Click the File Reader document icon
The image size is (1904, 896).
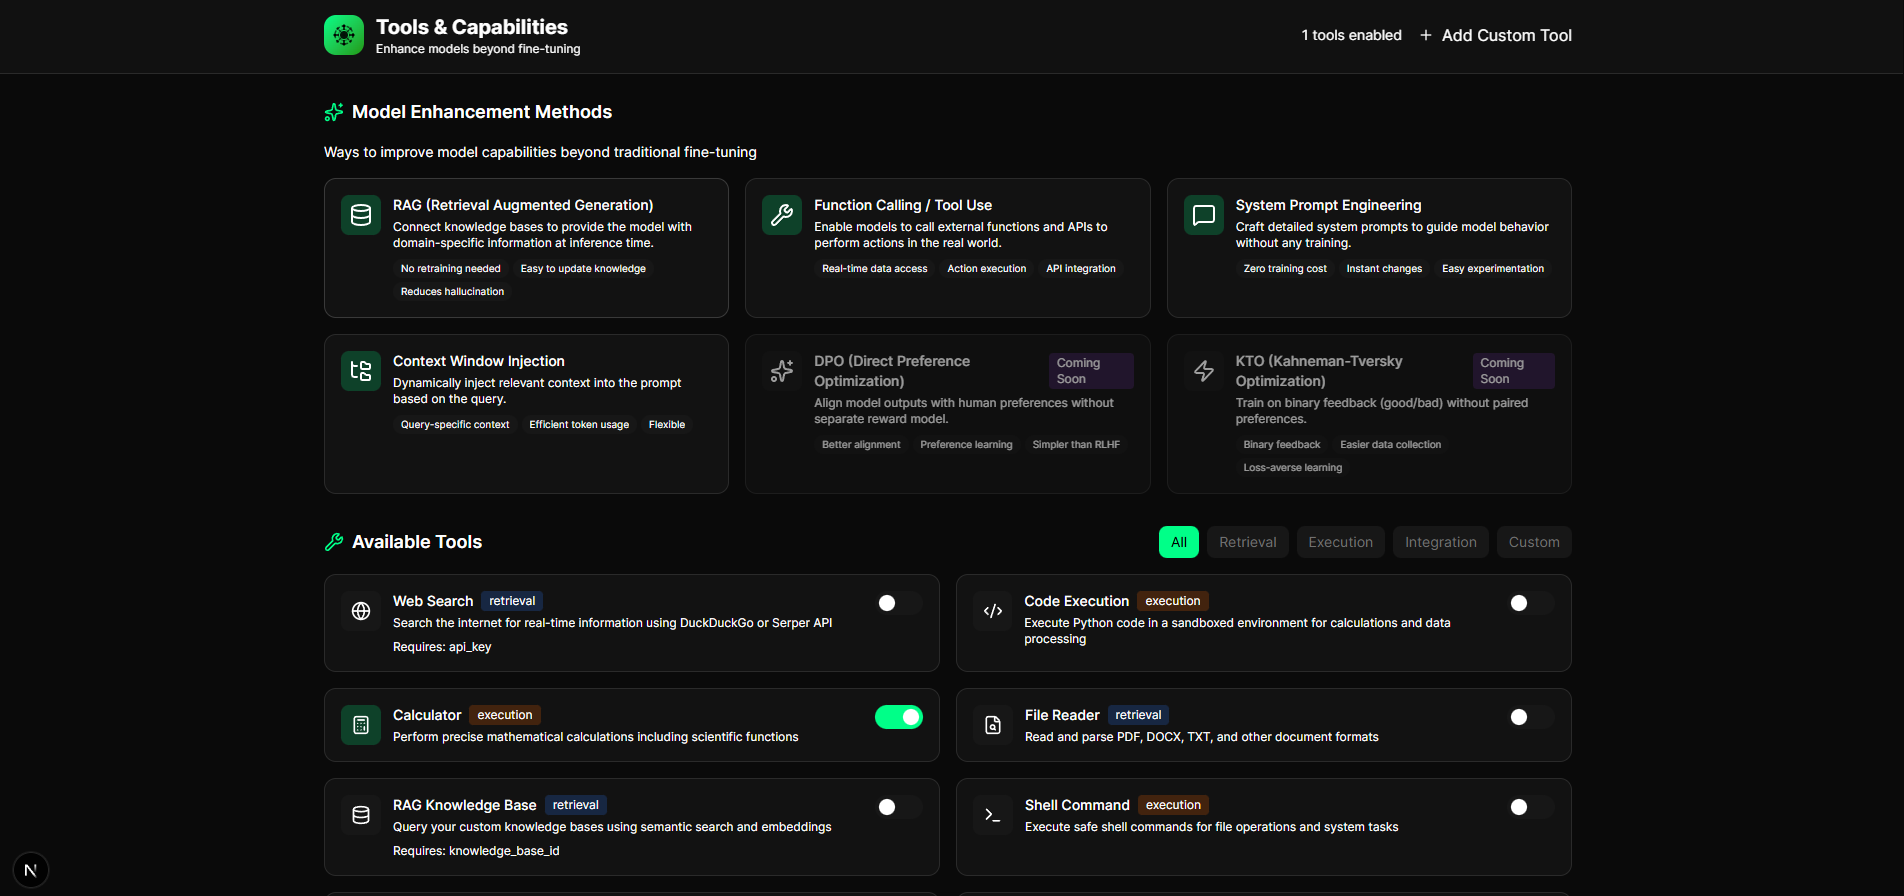[993, 725]
